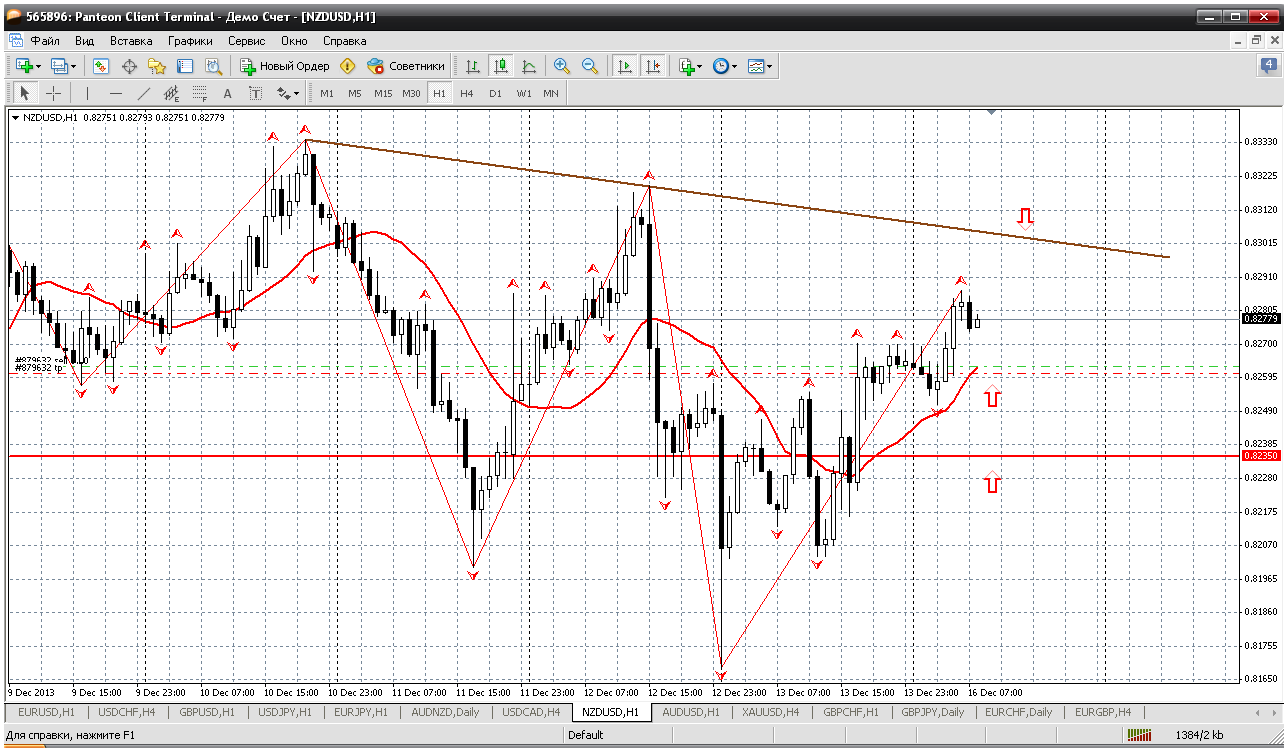The height and width of the screenshot is (748, 1288).
Task: Switch timeframe to M30
Action: pyautogui.click(x=411, y=93)
